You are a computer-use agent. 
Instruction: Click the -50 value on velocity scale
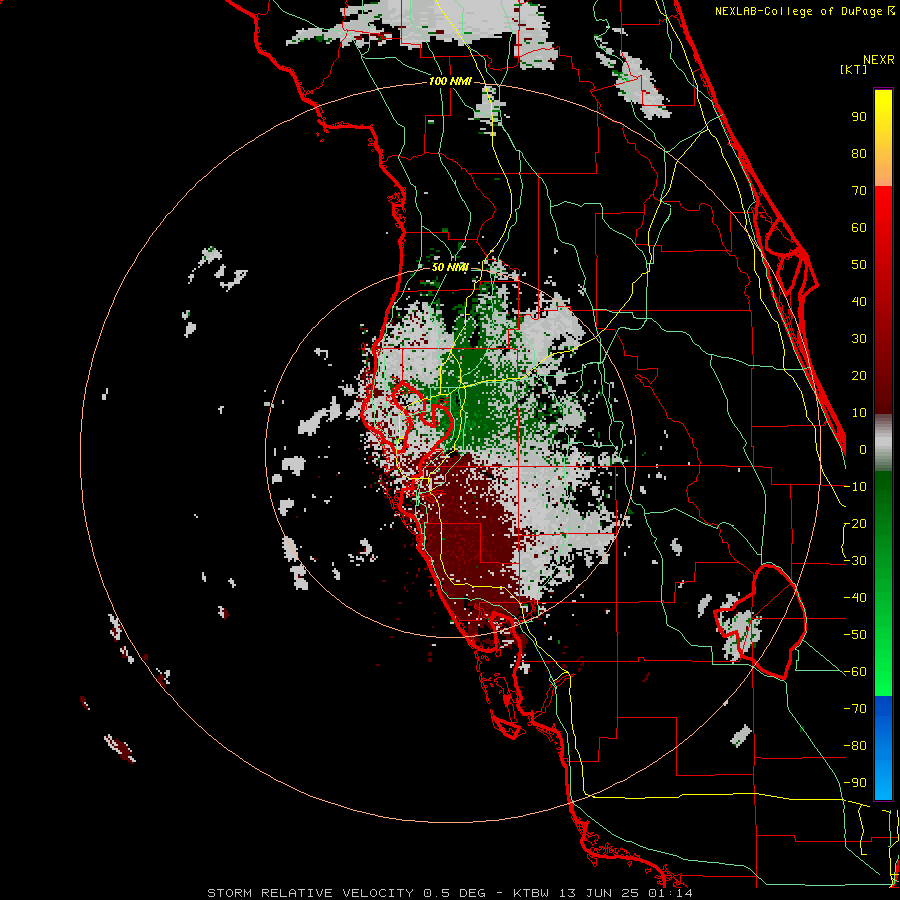[x=855, y=635]
